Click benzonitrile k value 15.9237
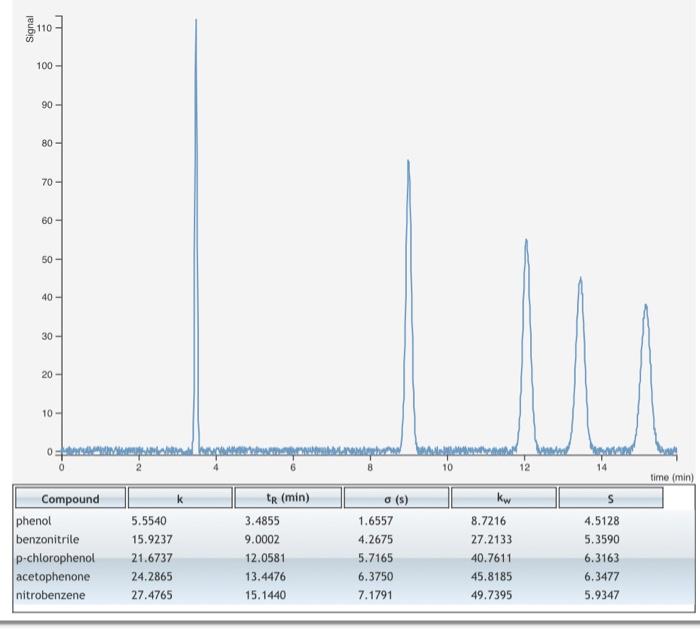The height and width of the screenshot is (629, 700). pos(151,539)
